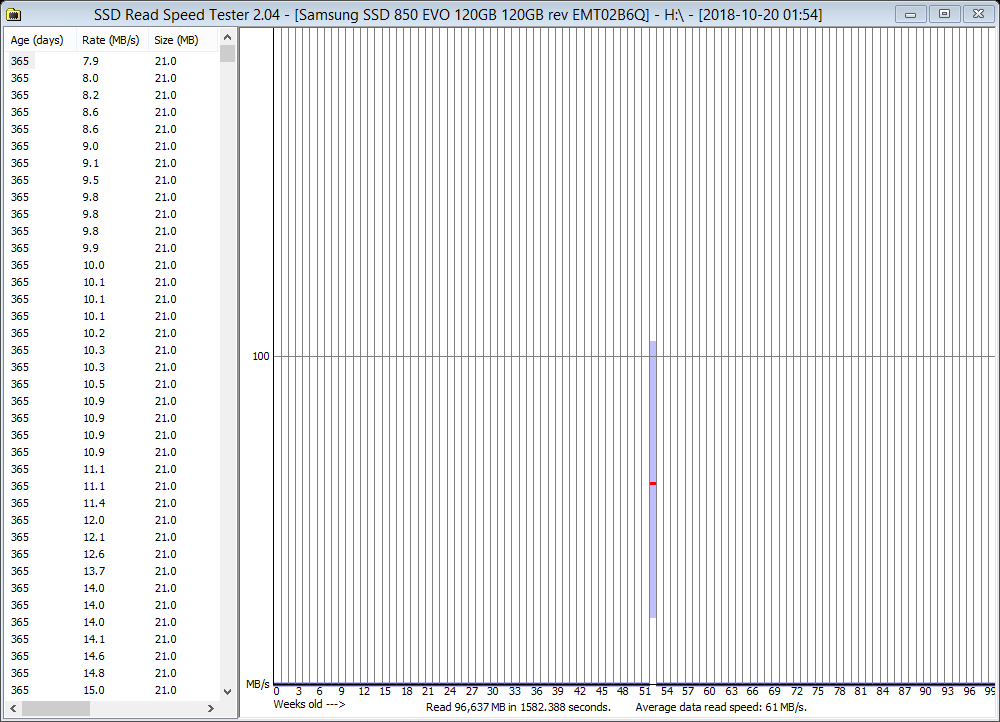Select the row with rate 15.0
Viewport: 1000px width, 722px height.
pyautogui.click(x=112, y=690)
